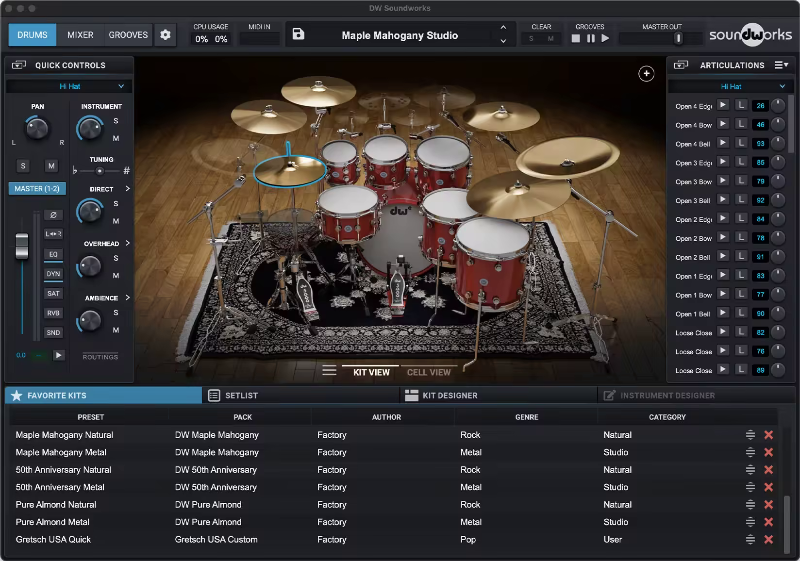Click the reorder handle for Pure Almond Metal

coord(750,522)
